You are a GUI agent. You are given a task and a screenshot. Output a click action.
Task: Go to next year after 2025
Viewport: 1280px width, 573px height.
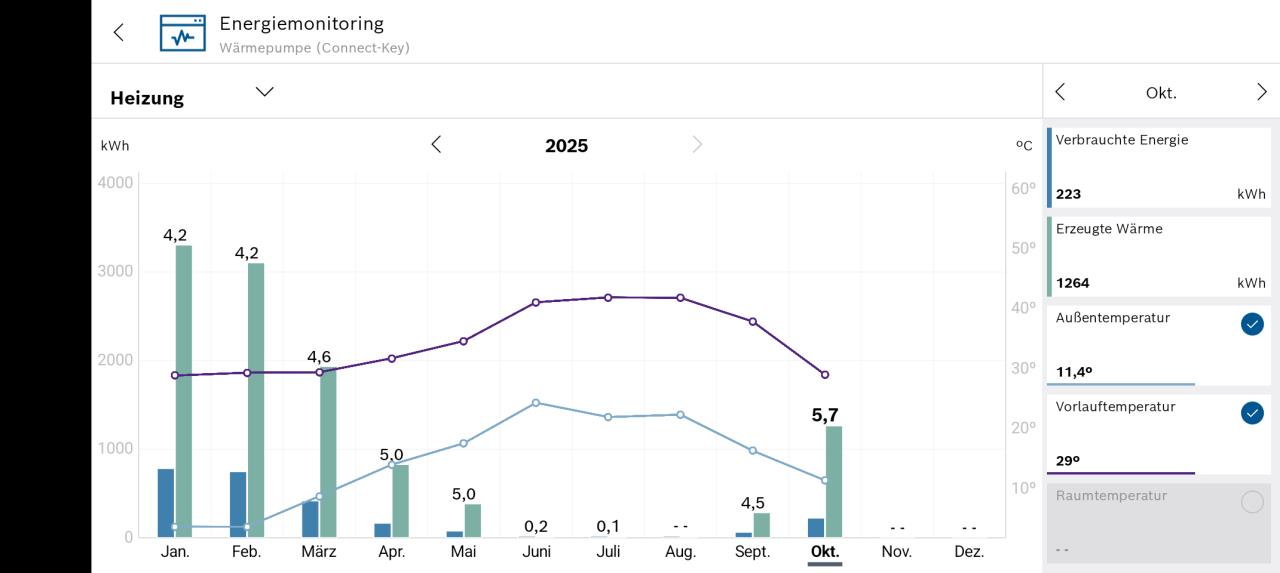point(697,145)
